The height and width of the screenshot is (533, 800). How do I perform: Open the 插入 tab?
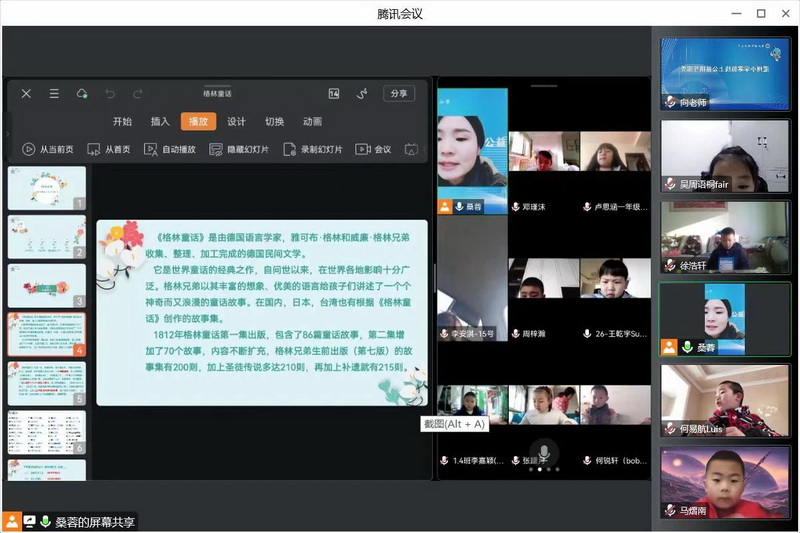point(160,122)
